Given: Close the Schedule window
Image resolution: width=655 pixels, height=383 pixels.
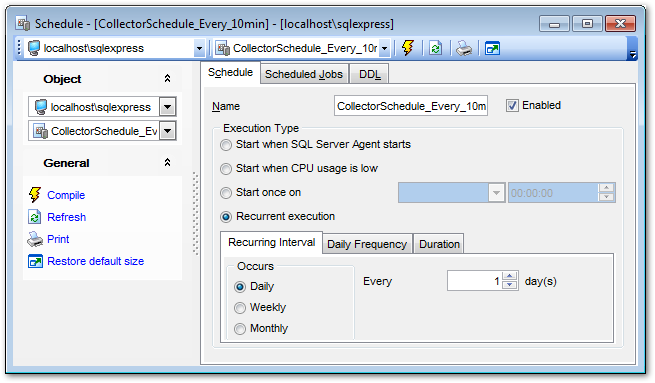Looking at the screenshot, I should [x=620, y=24].
